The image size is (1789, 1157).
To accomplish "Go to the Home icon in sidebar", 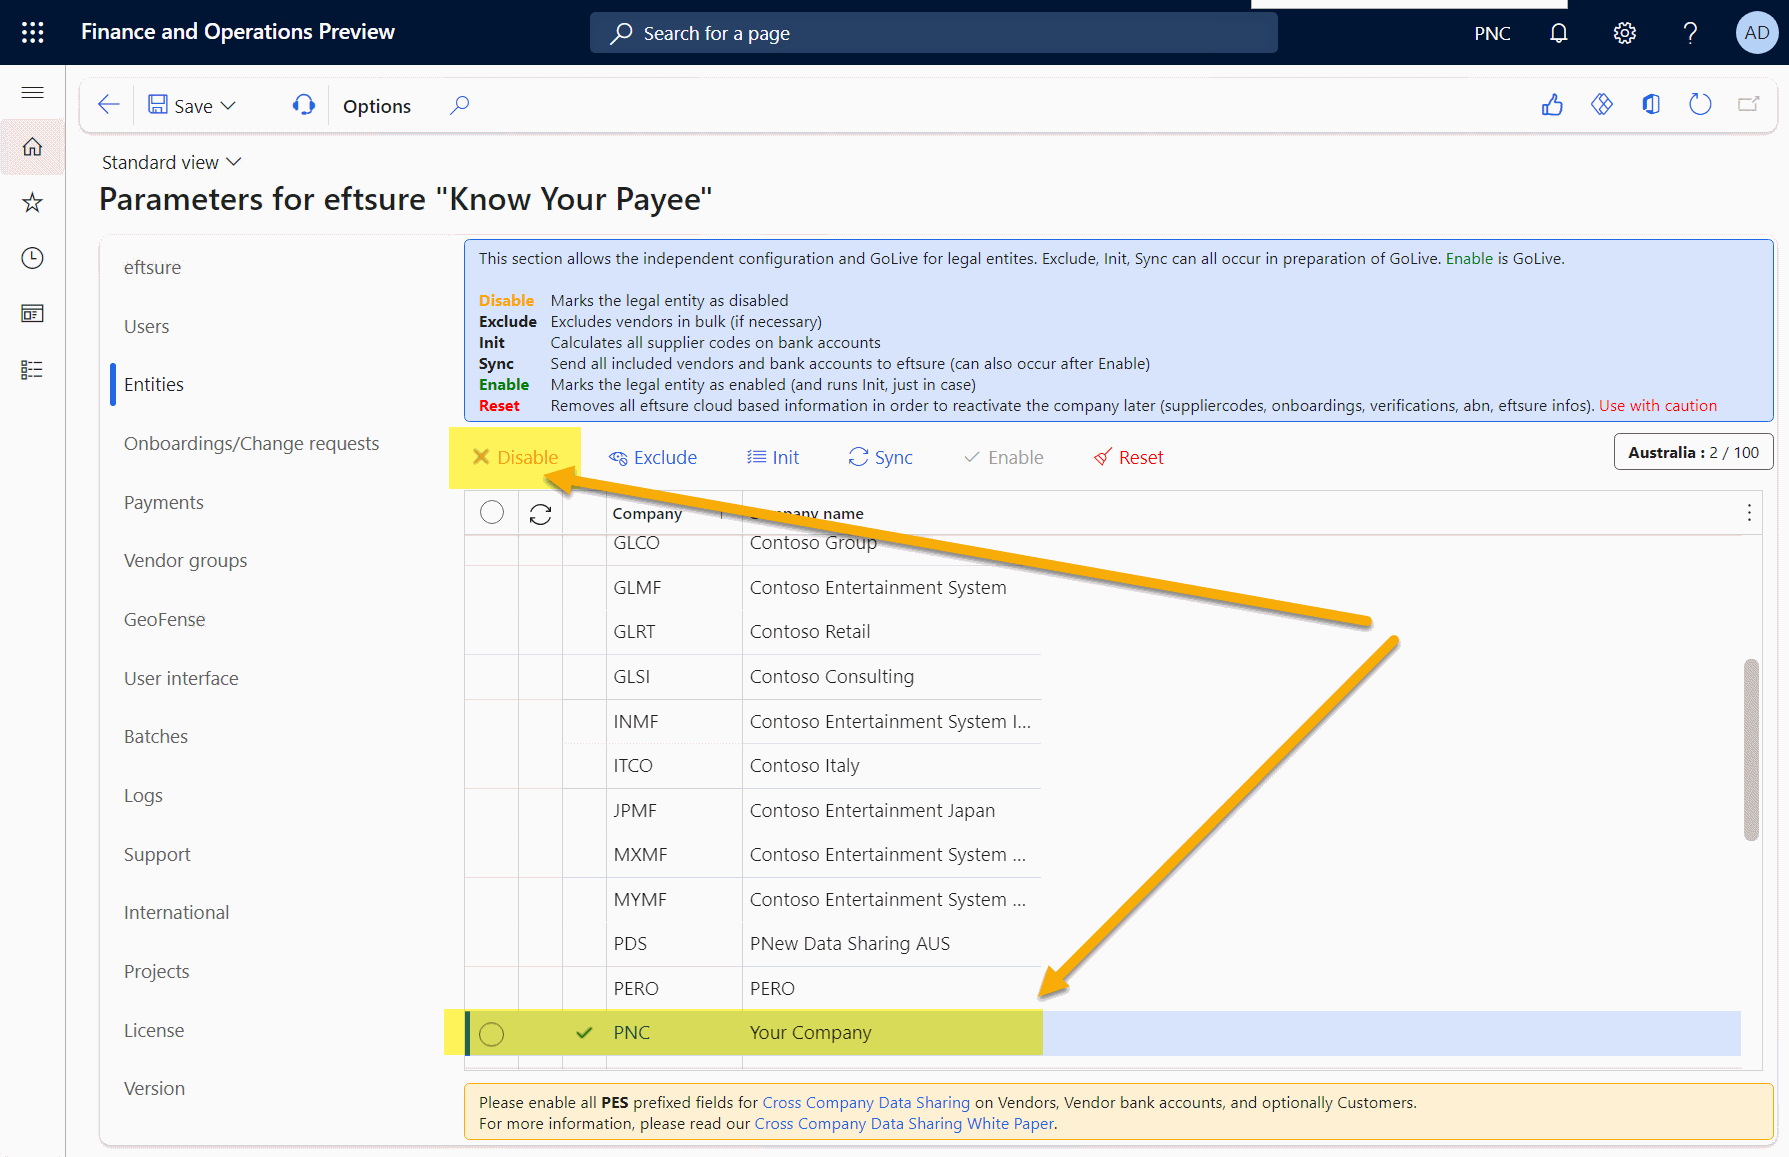I will pos(32,147).
